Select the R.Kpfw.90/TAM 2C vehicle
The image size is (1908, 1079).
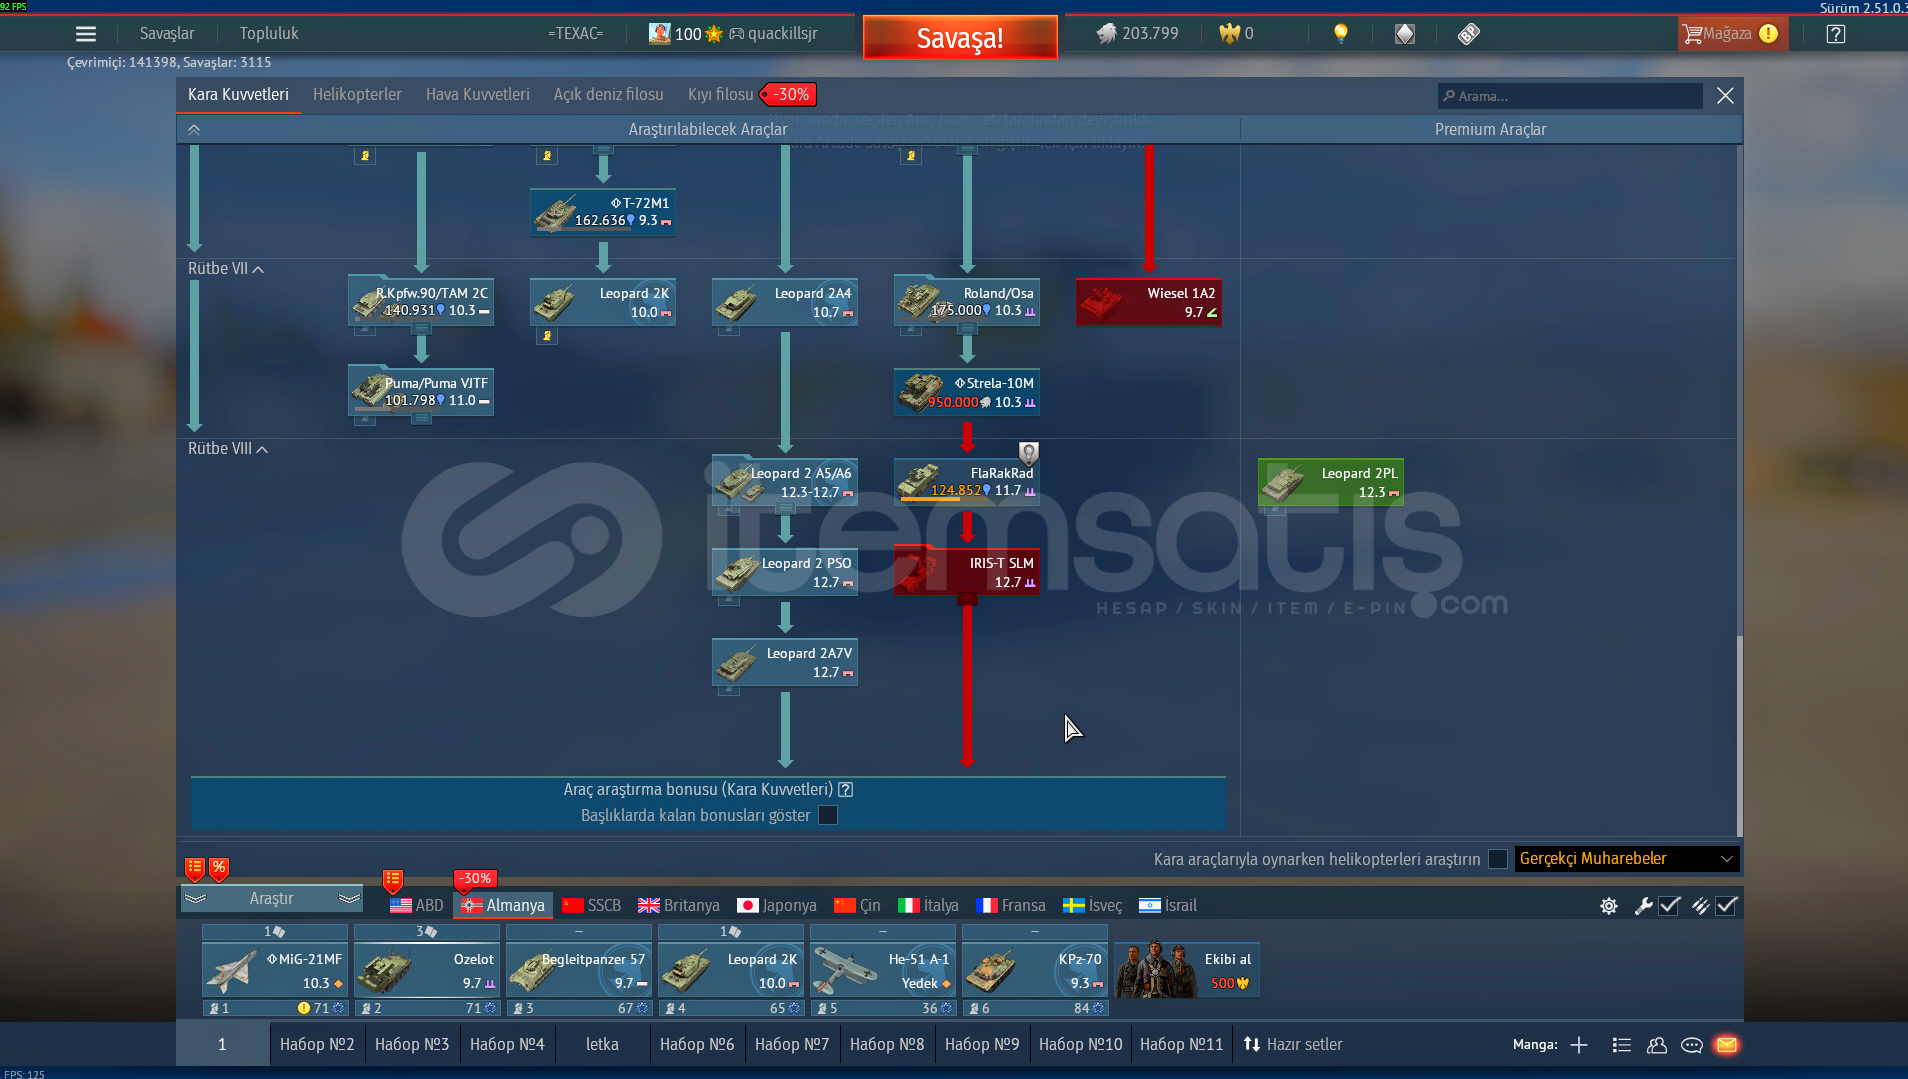coord(421,302)
